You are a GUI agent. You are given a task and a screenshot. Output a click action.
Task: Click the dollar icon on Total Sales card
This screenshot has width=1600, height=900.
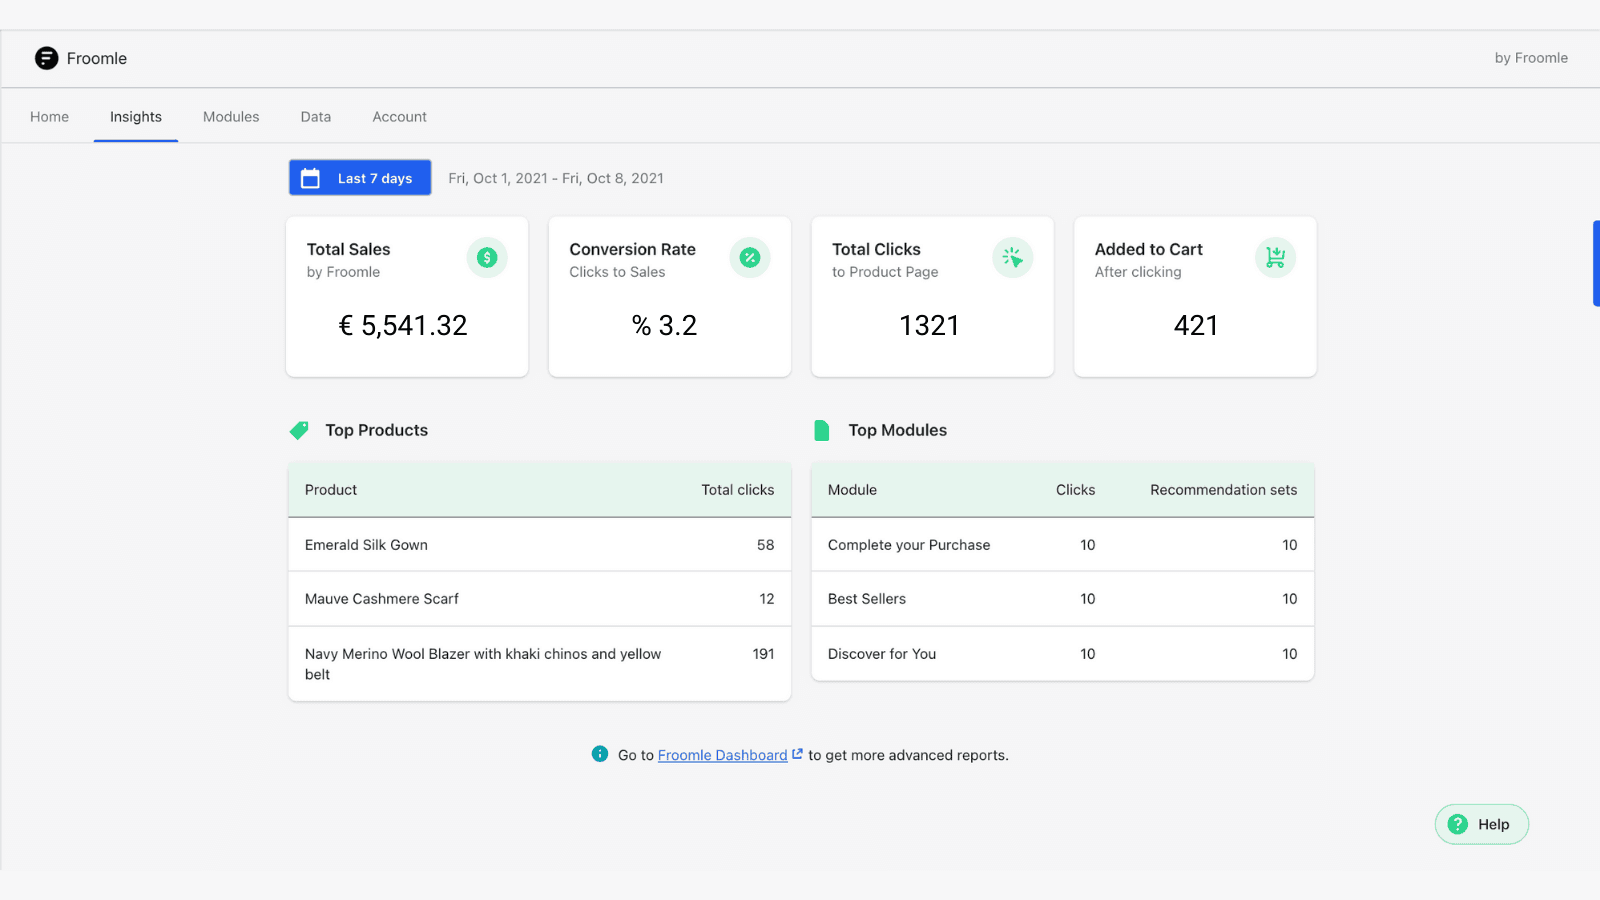click(x=487, y=257)
